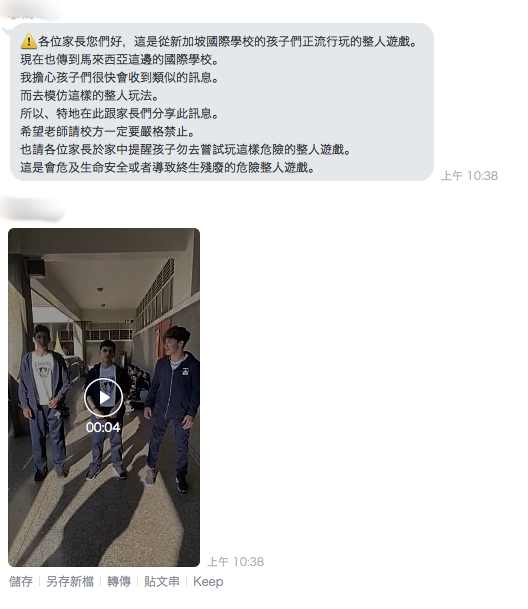Click the 上午 10:38 timestamp beside text message
The width and height of the screenshot is (528, 609).
click(x=469, y=176)
